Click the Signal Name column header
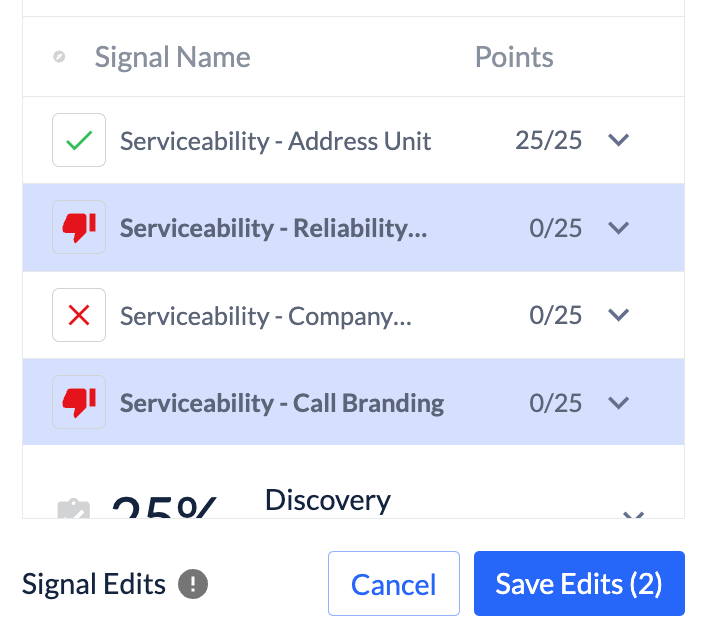 pos(172,57)
